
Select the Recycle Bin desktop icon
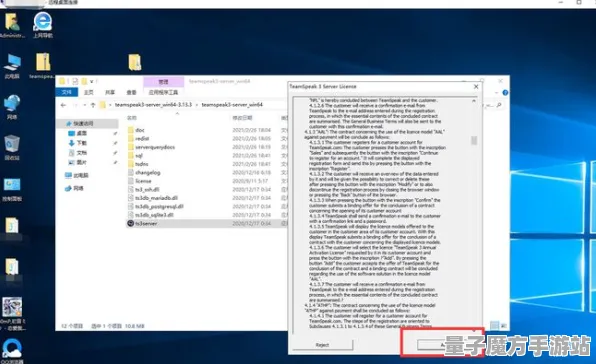click(x=12, y=147)
